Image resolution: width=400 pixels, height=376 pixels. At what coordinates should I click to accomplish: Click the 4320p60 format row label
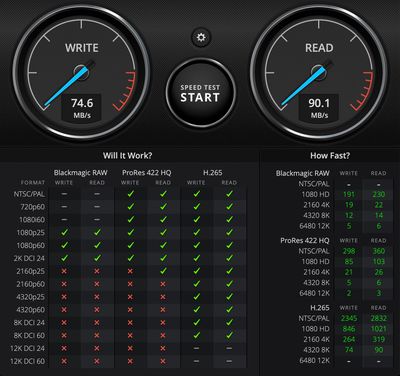tap(31, 310)
